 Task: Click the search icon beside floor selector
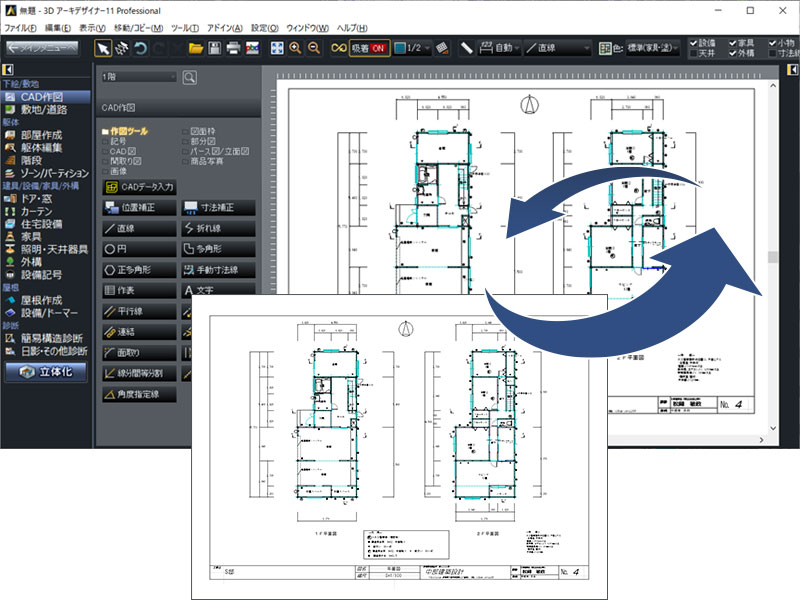(189, 76)
